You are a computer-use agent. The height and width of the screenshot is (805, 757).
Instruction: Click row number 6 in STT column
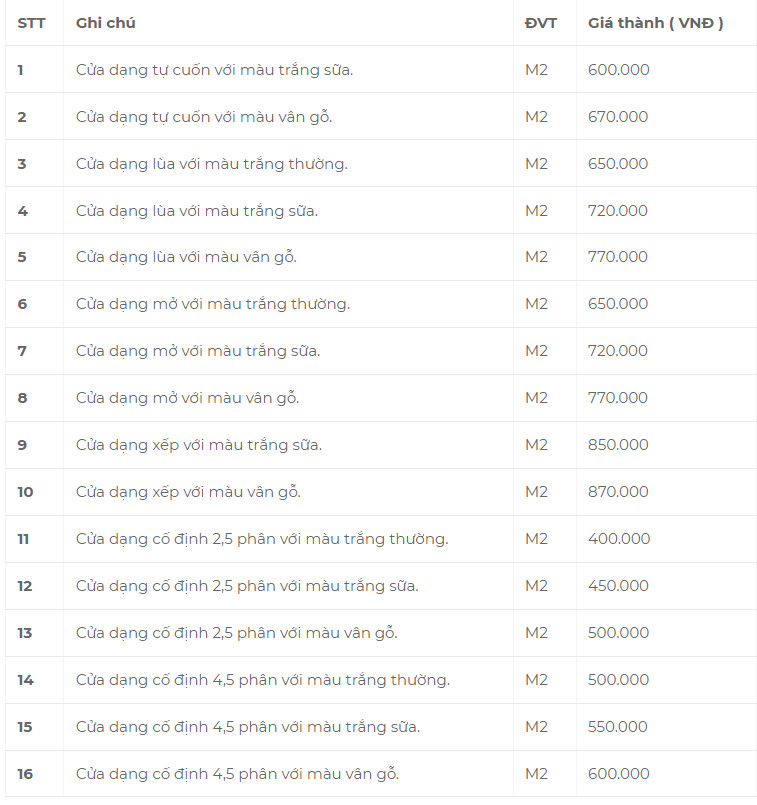(x=22, y=304)
